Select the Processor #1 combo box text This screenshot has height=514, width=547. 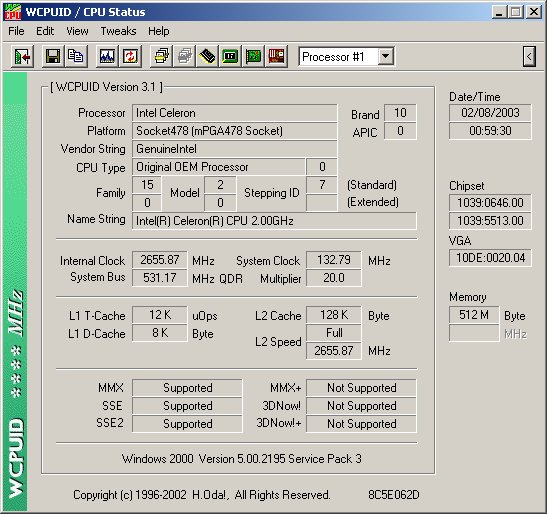pyautogui.click(x=338, y=57)
